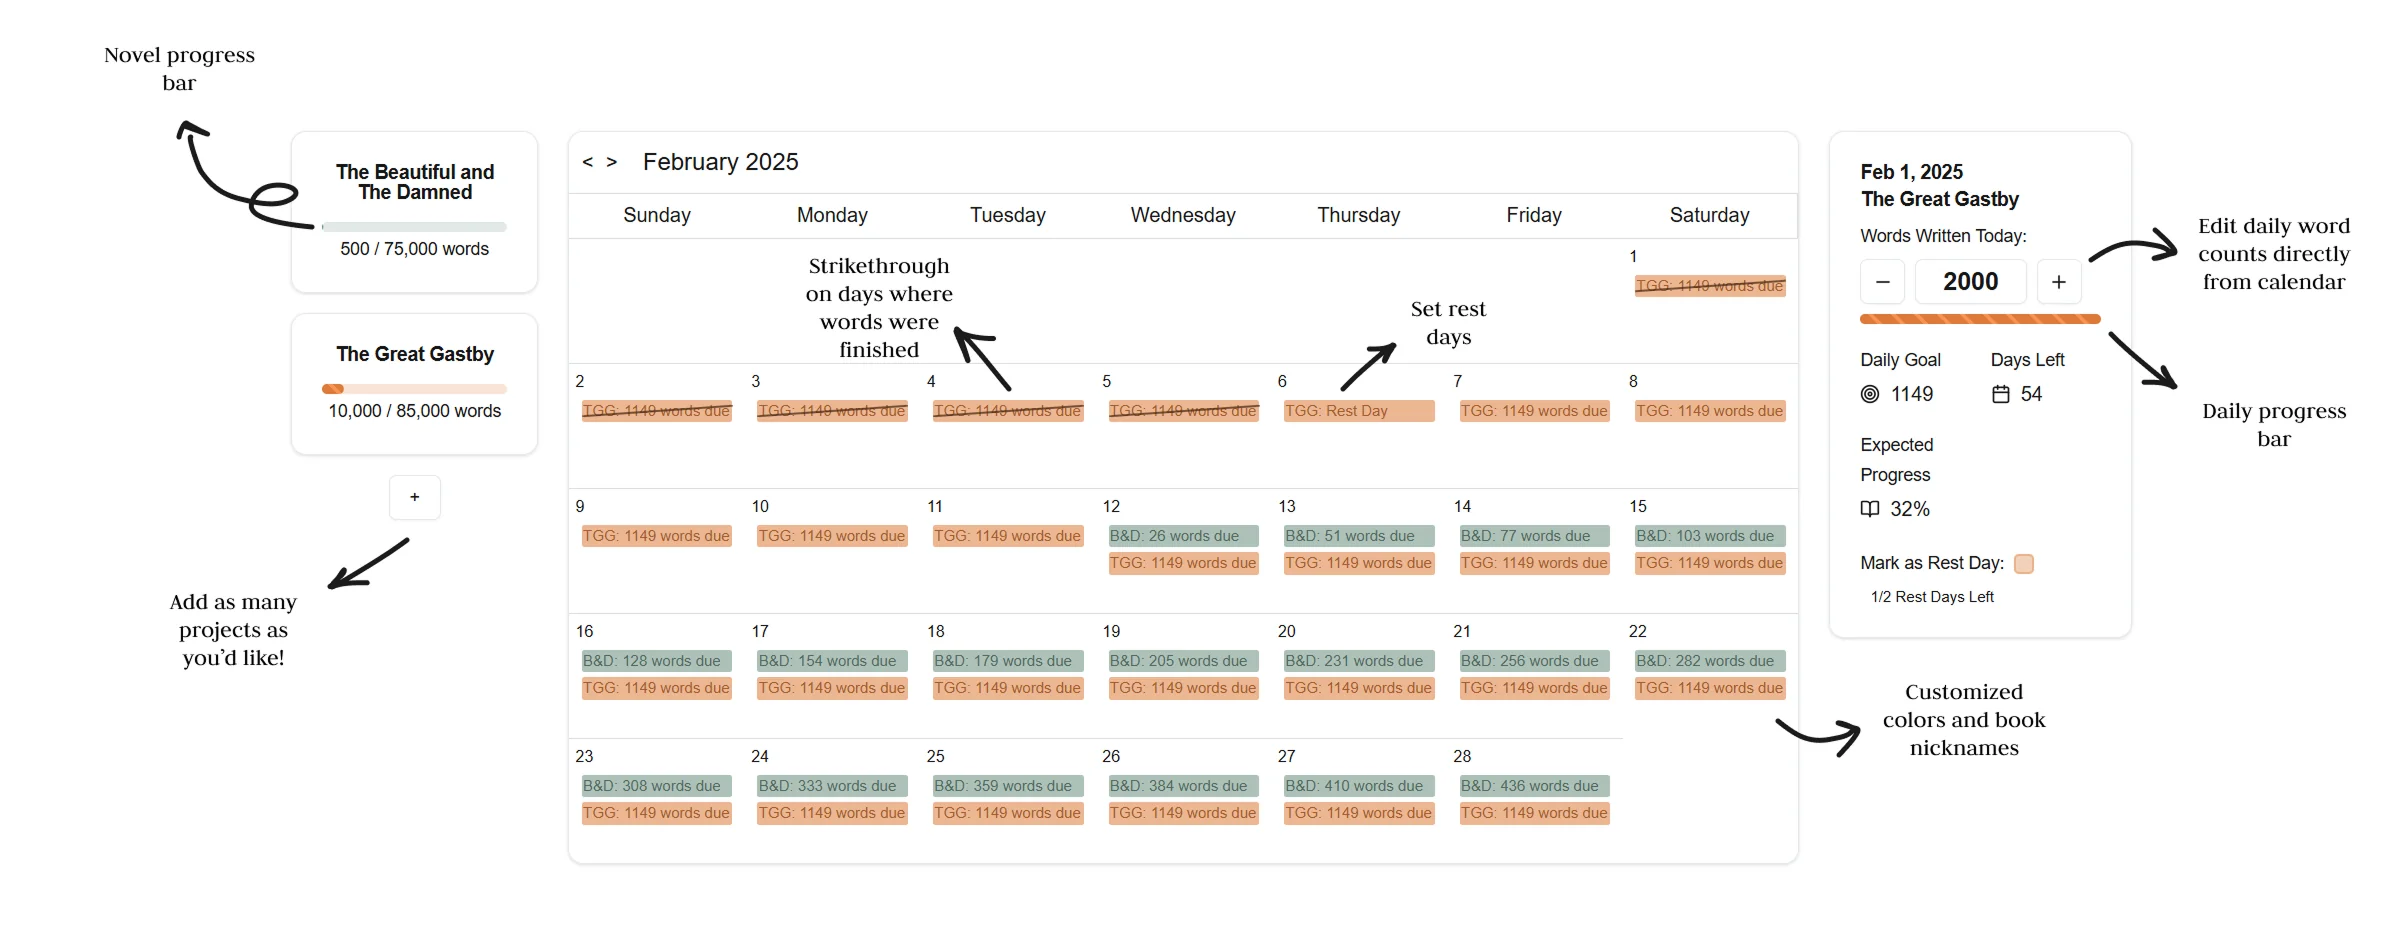The width and height of the screenshot is (2401, 933).
Task: Decrement today's word count with the minus stepper
Action: (1883, 281)
